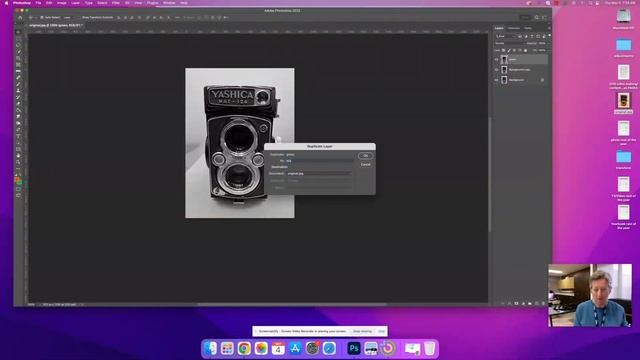Toggle Show Transform Controls checkbox
This screenshot has width=640, height=360.
(80, 18)
